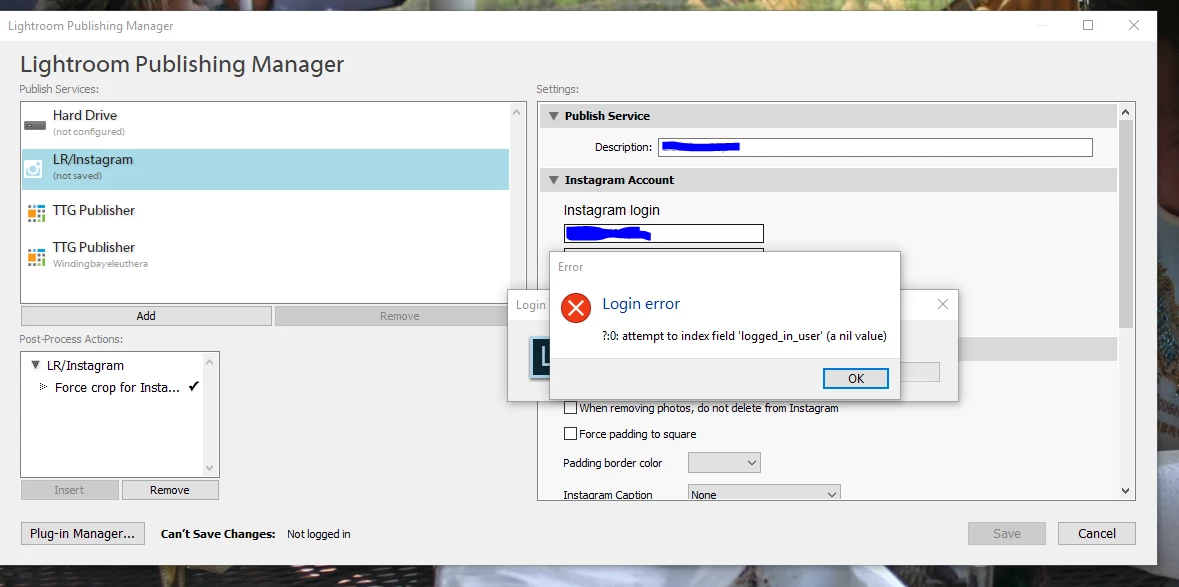Select TTG Publisher Windingbayeleuthera service
The height and width of the screenshot is (587, 1179).
pos(265,256)
